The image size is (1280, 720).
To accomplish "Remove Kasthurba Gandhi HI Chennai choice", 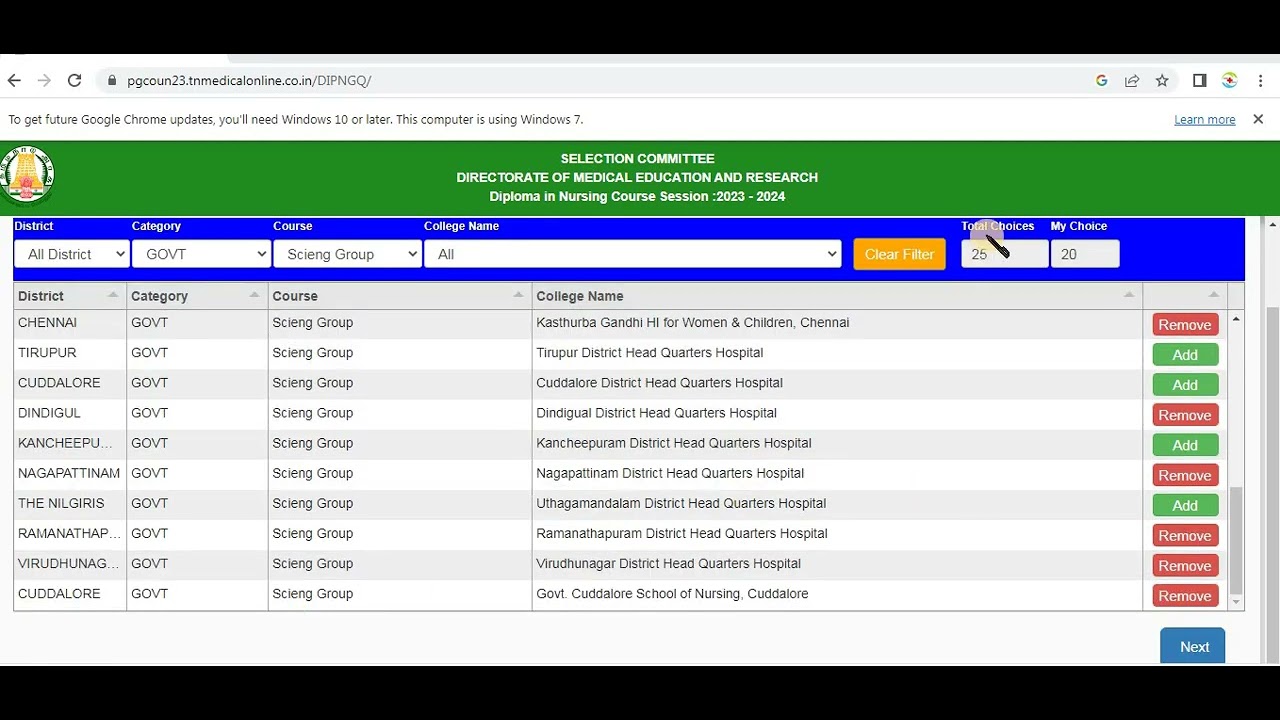I will (1185, 325).
